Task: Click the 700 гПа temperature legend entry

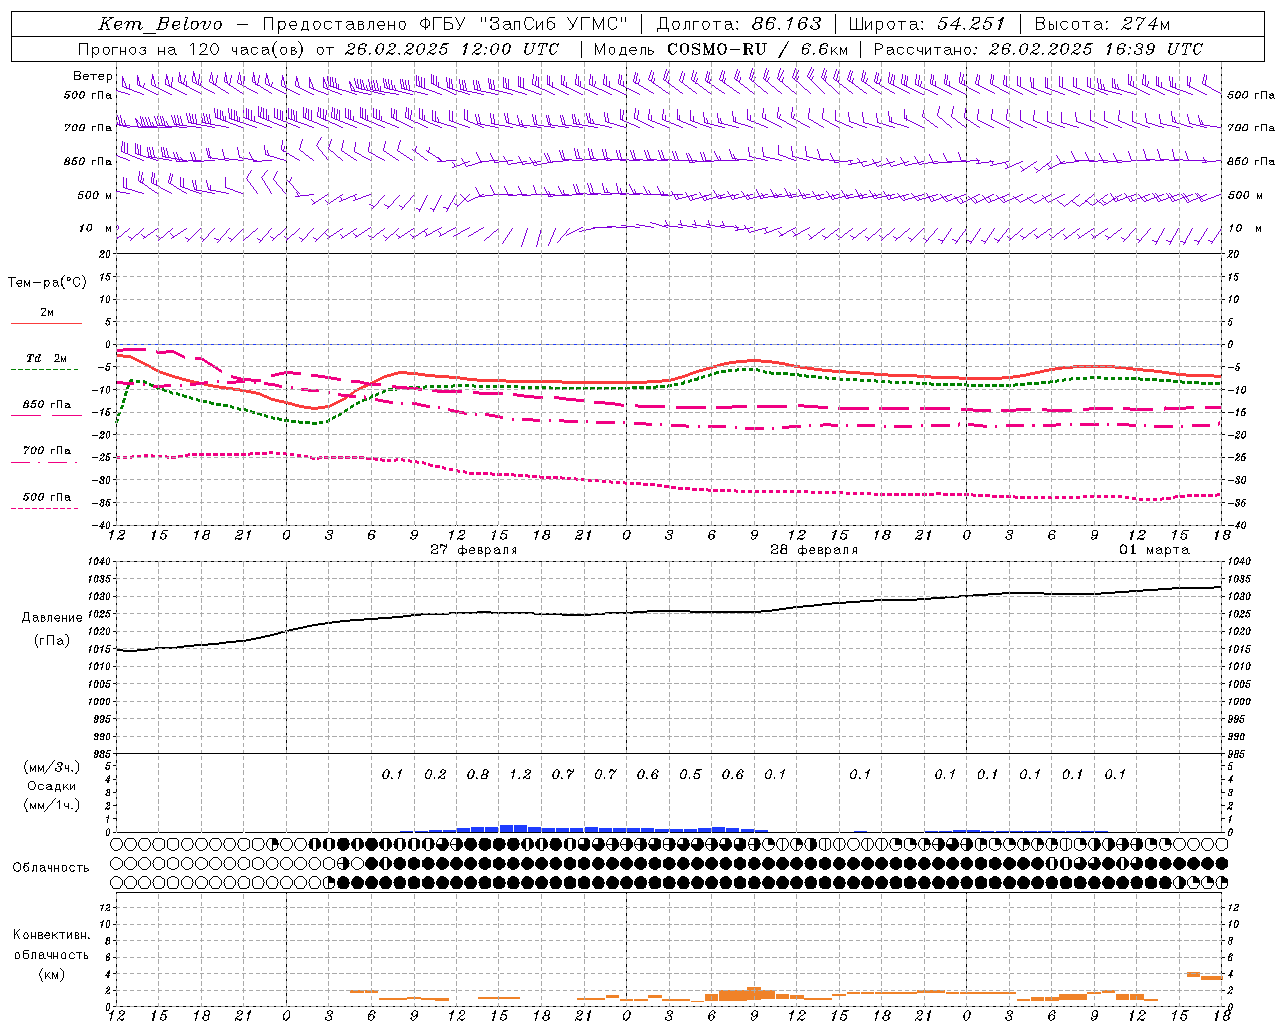Action: [x=47, y=450]
